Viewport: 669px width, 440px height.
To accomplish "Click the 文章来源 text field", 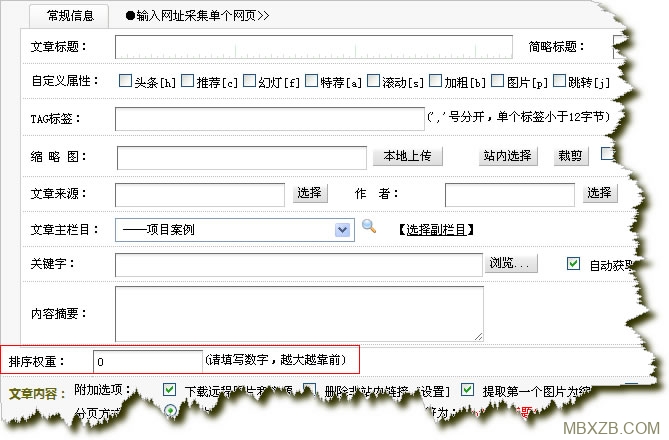I will click(200, 195).
